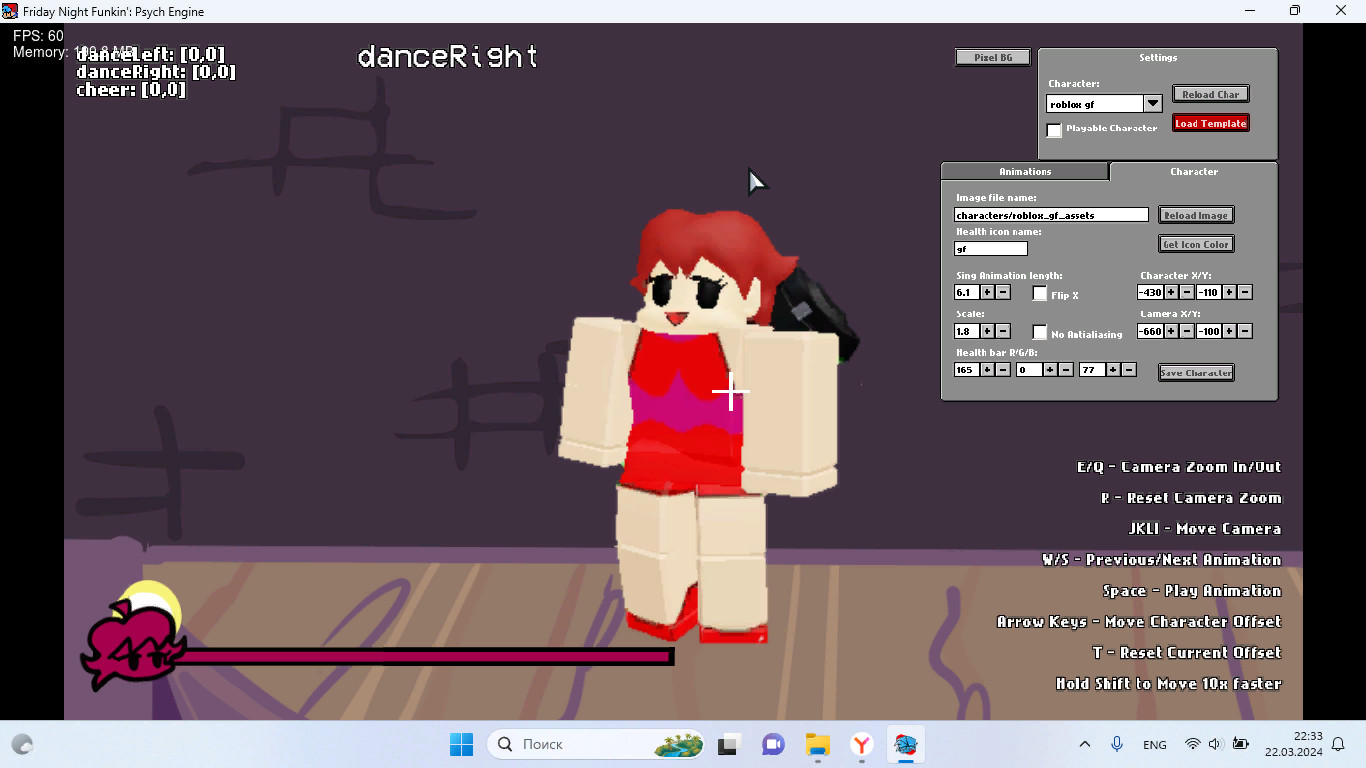Decrease Camera Y value with minus
This screenshot has width=1366, height=768.
click(1245, 331)
